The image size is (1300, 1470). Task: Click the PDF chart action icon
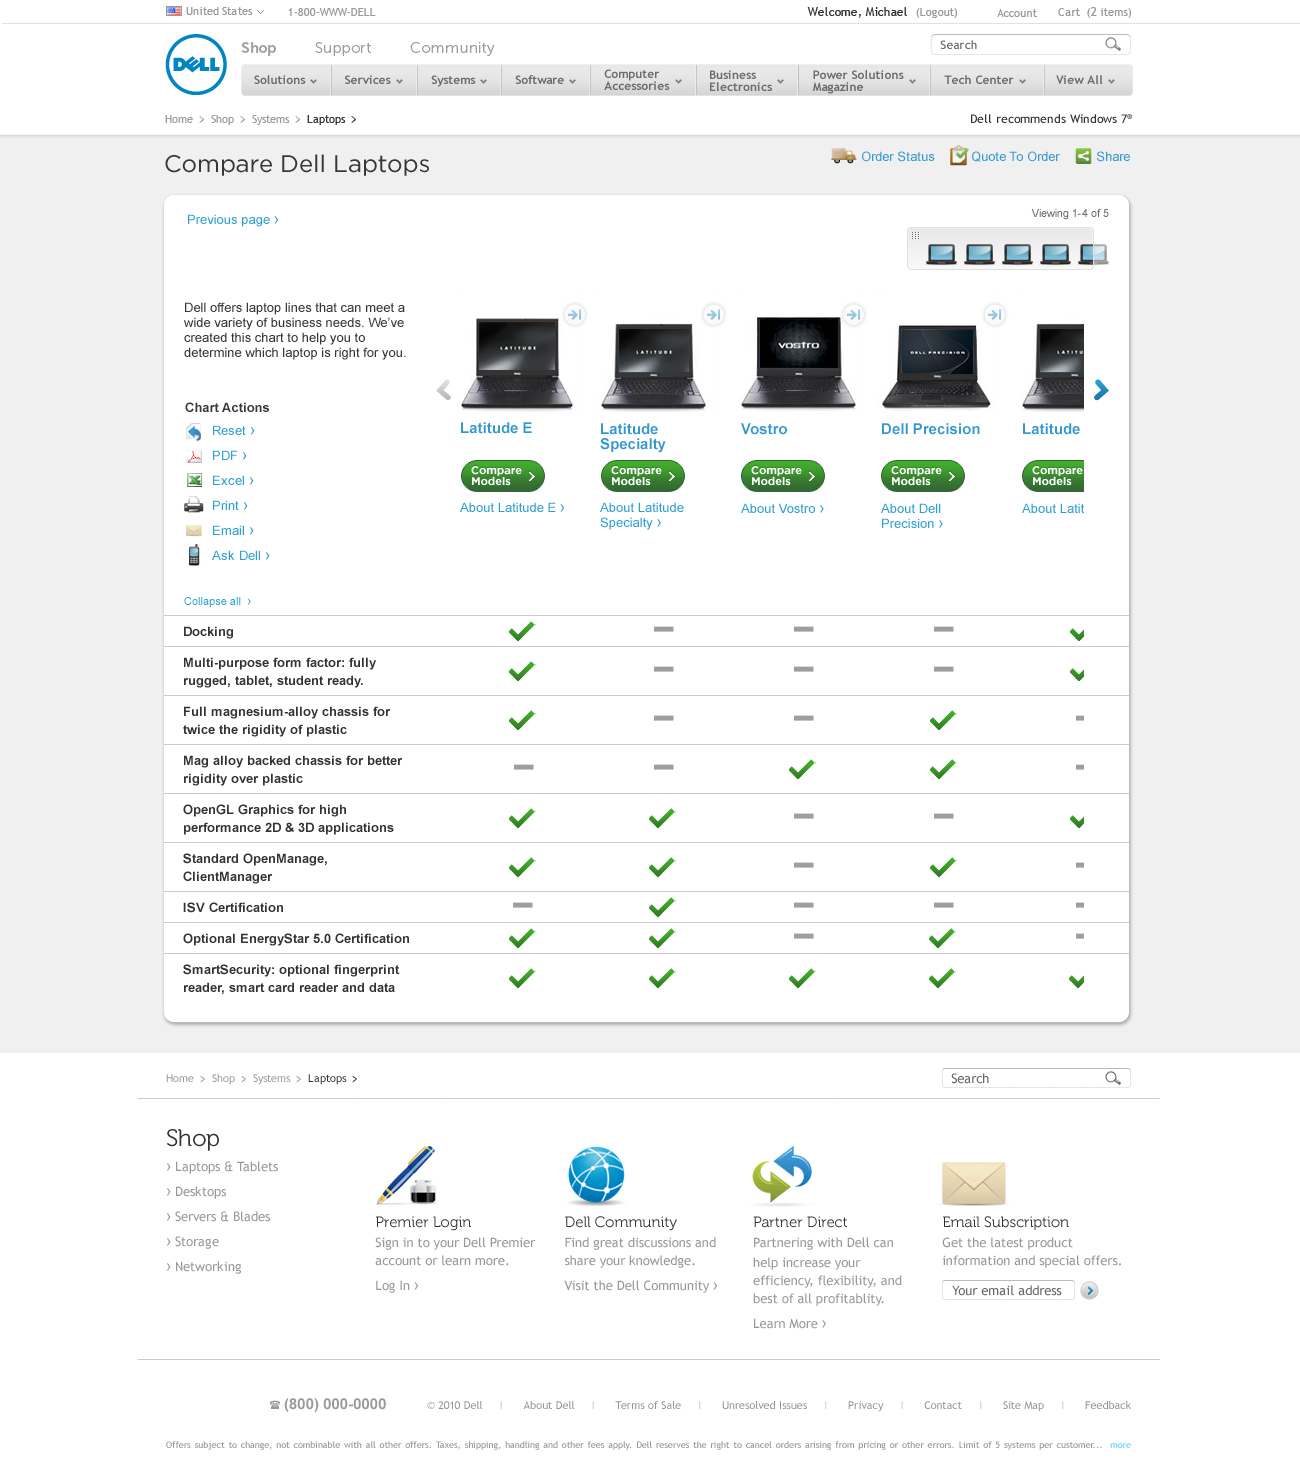click(194, 456)
